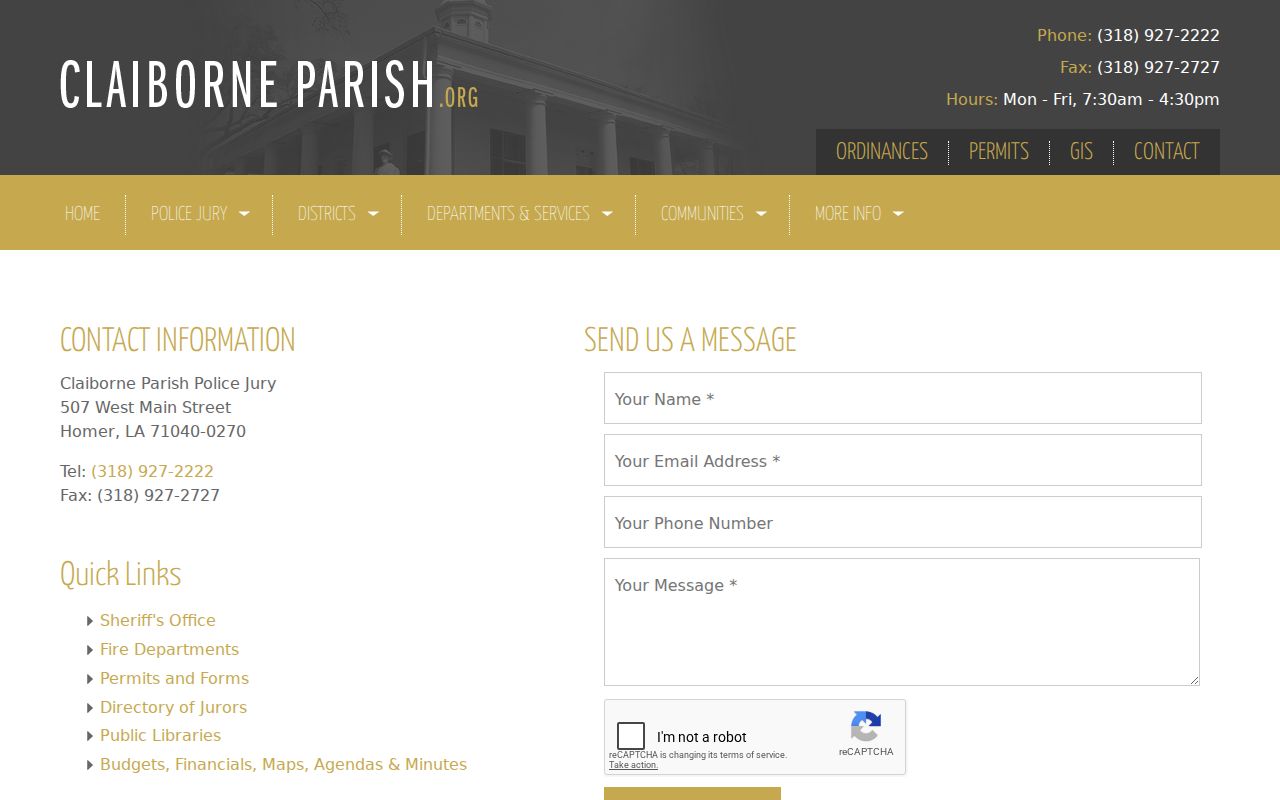Expand the Districts menu arrow

(x=373, y=214)
